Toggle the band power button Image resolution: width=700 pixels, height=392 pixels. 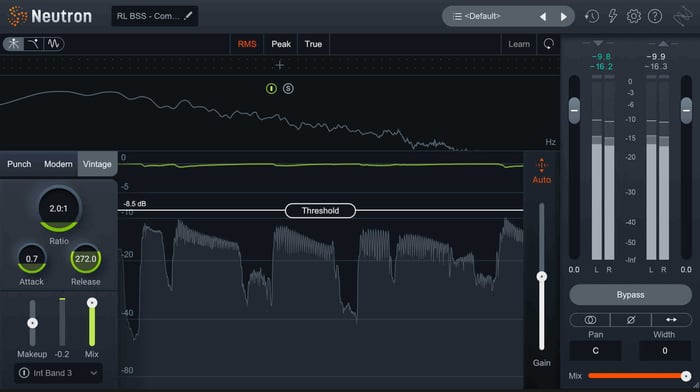coord(271,88)
